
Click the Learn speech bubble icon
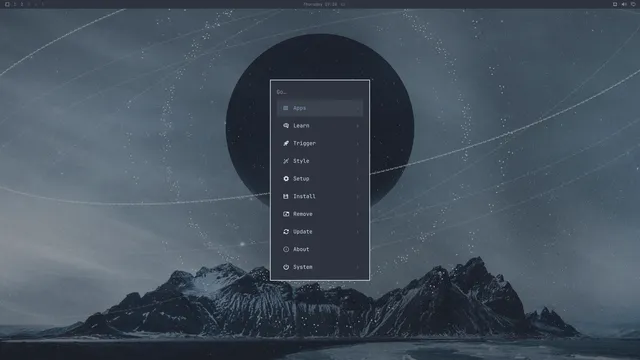[286, 126]
